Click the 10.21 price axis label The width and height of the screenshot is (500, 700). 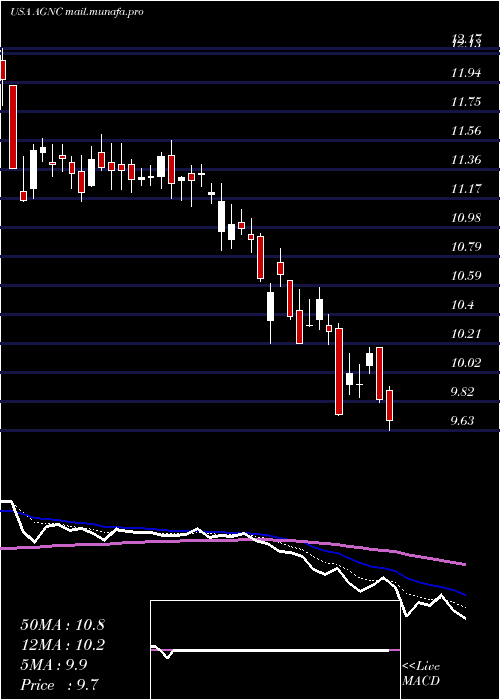(466, 334)
